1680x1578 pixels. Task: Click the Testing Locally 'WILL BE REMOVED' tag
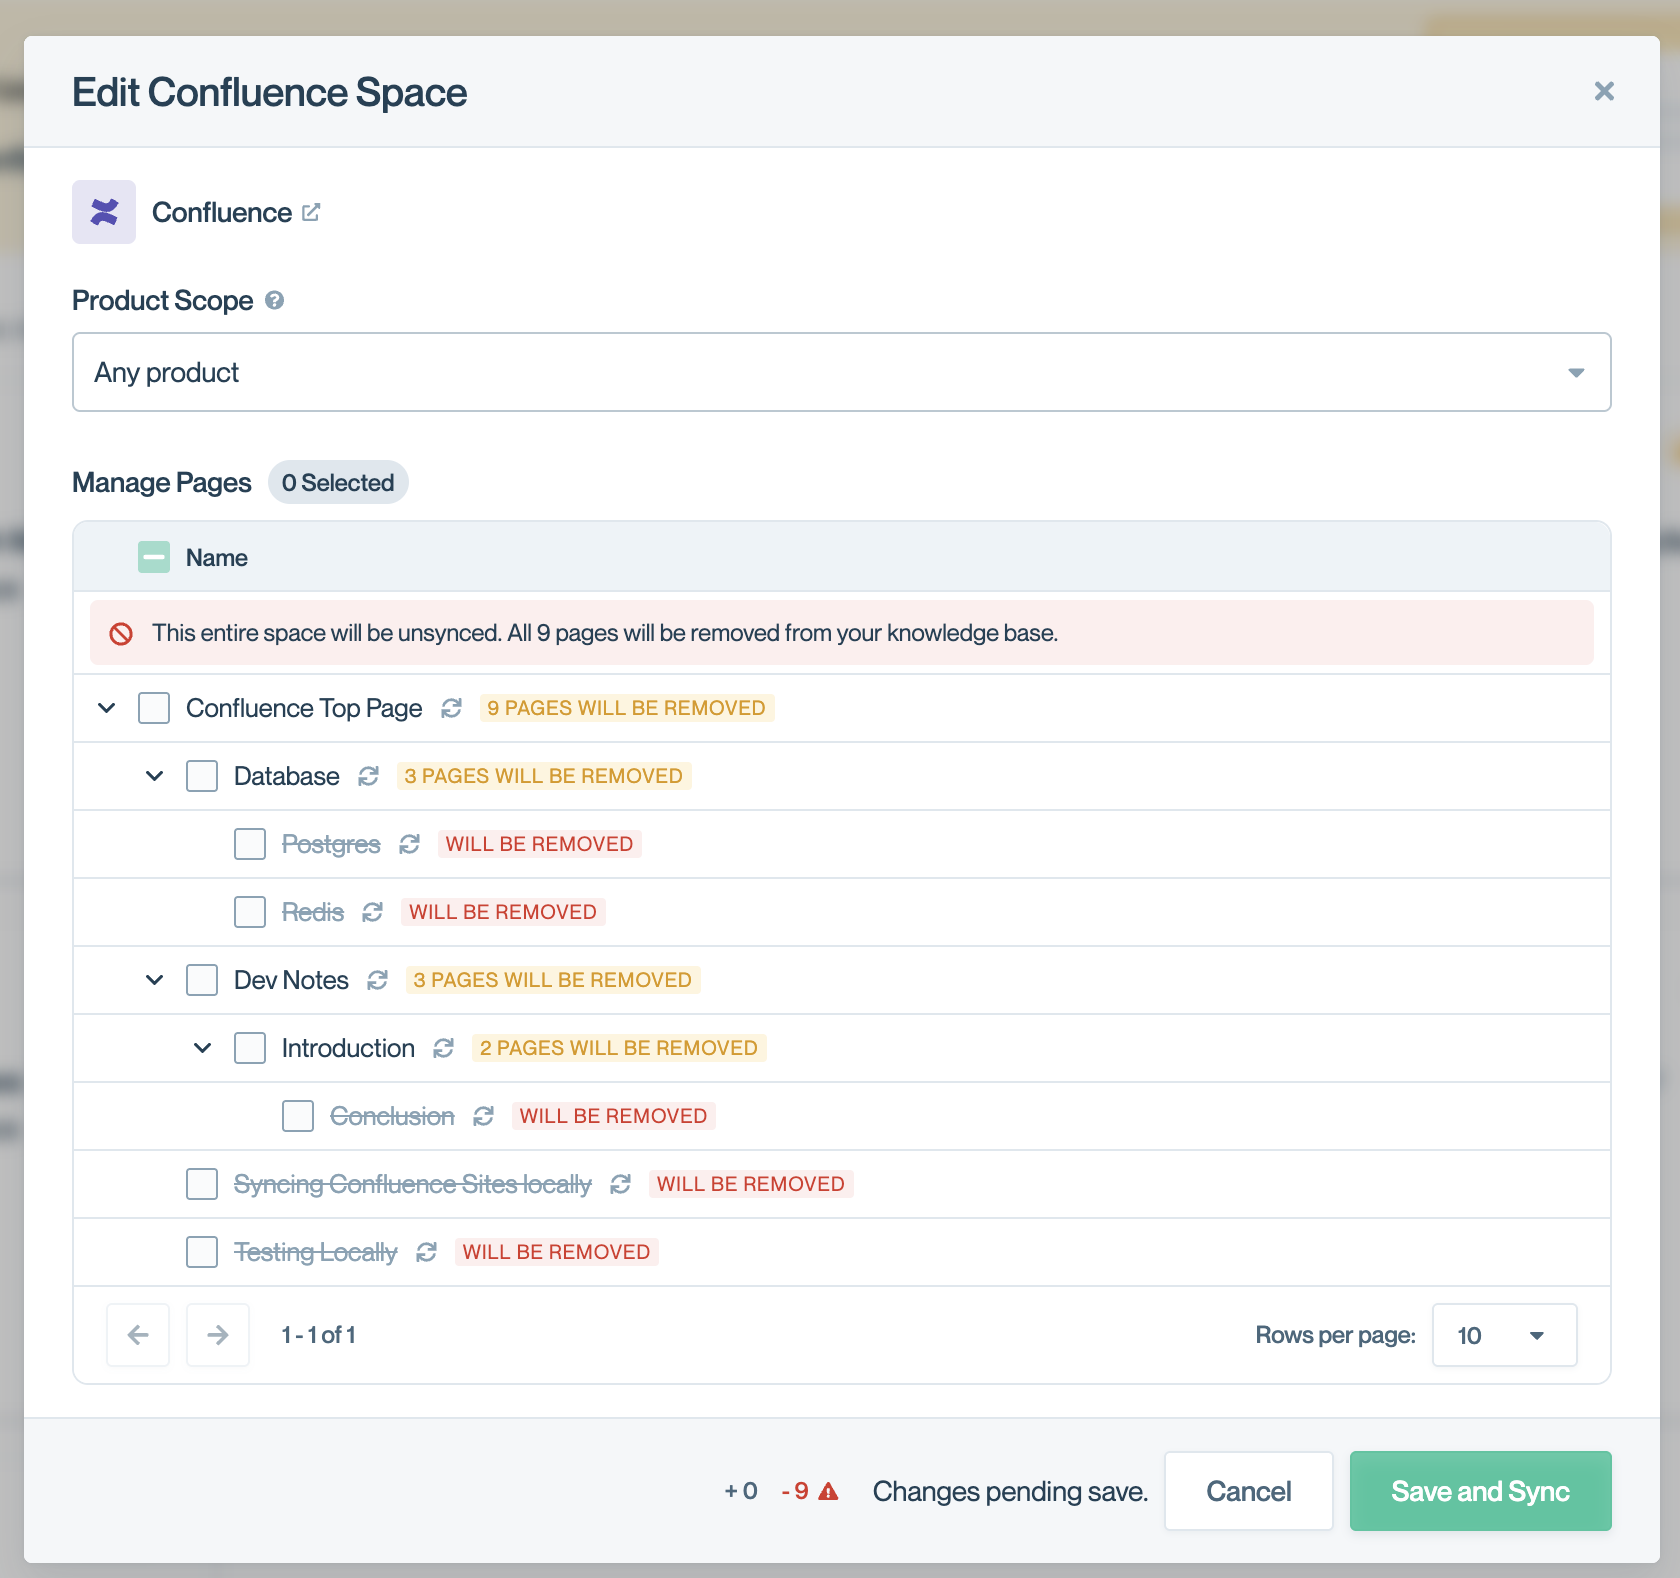557,1252
